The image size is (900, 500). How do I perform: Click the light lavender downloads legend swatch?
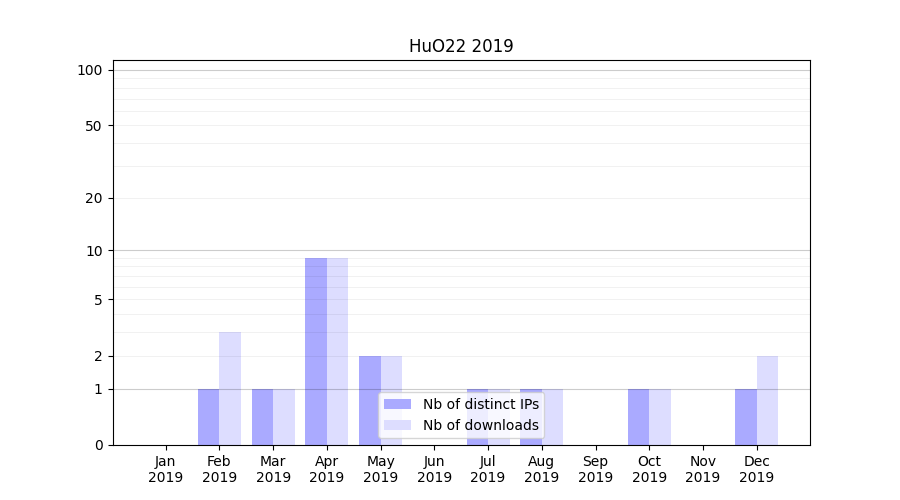pyautogui.click(x=397, y=425)
